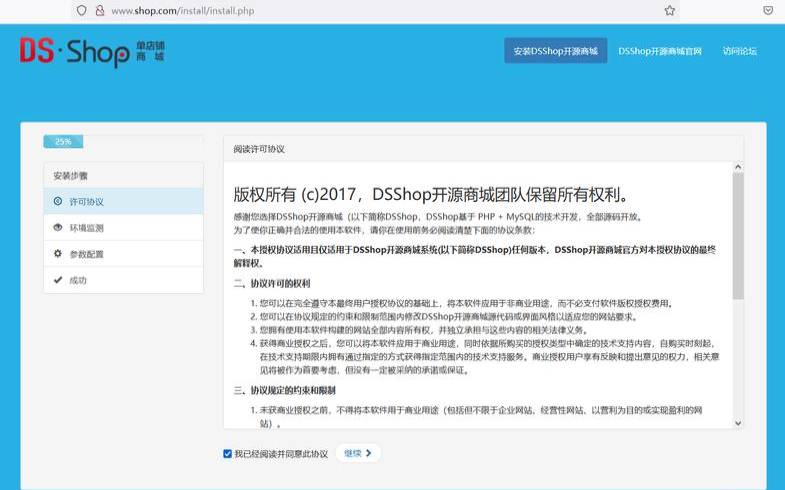785x490 pixels.
Task: Click the scroll up arrow of agreement
Action: coord(738,167)
